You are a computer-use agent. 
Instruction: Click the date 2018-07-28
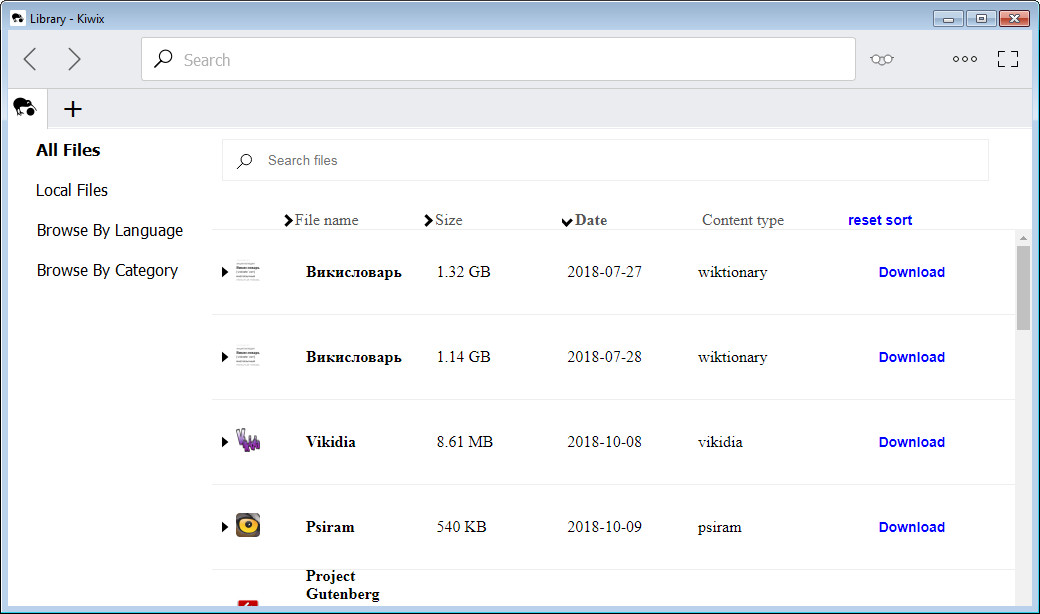[x=604, y=357]
